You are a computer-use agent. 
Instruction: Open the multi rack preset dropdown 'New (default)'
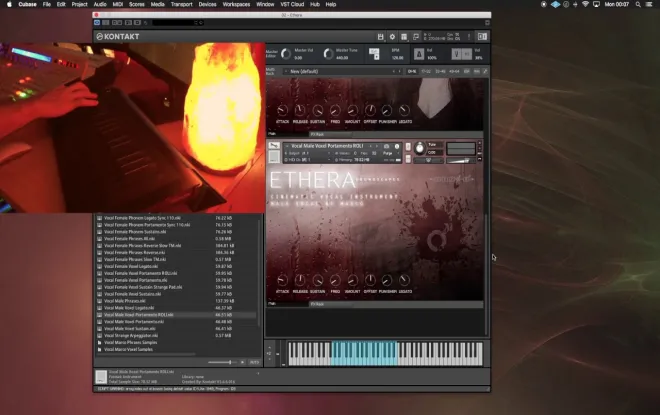341,72
